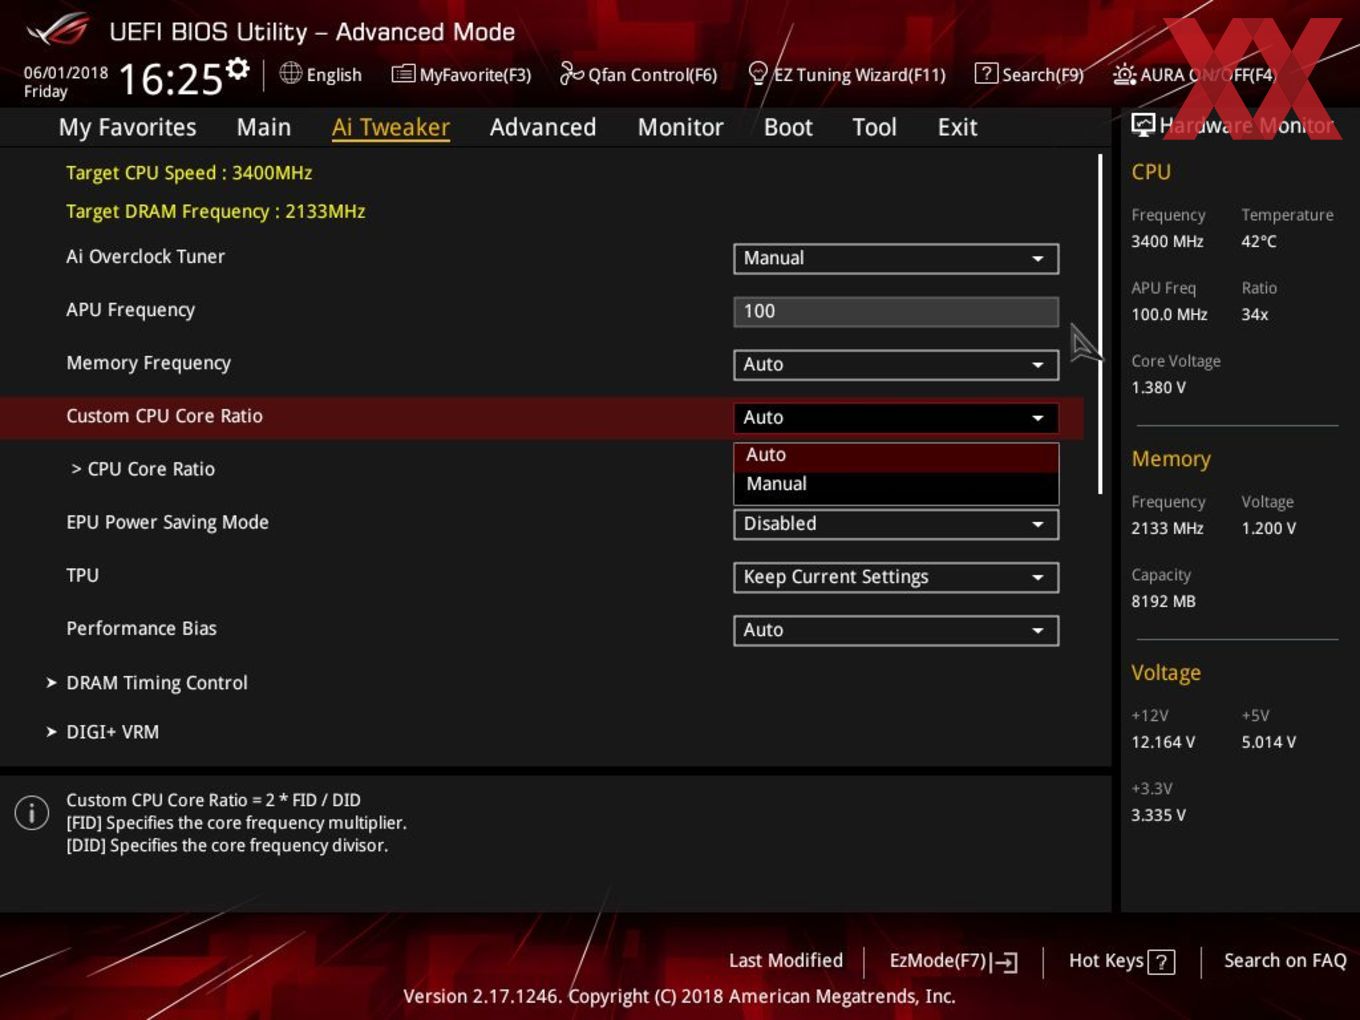Open the Memory Frequency dropdown
Viewport: 1360px width, 1020px height.
(896, 364)
